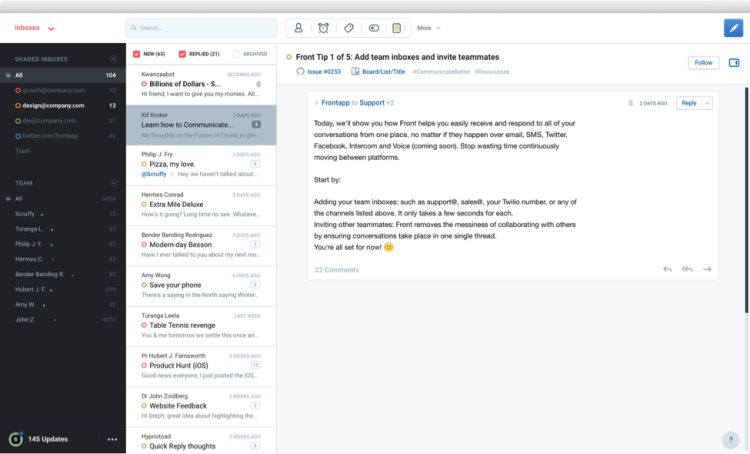Add a teammate with the Team plus icon

pos(114,183)
